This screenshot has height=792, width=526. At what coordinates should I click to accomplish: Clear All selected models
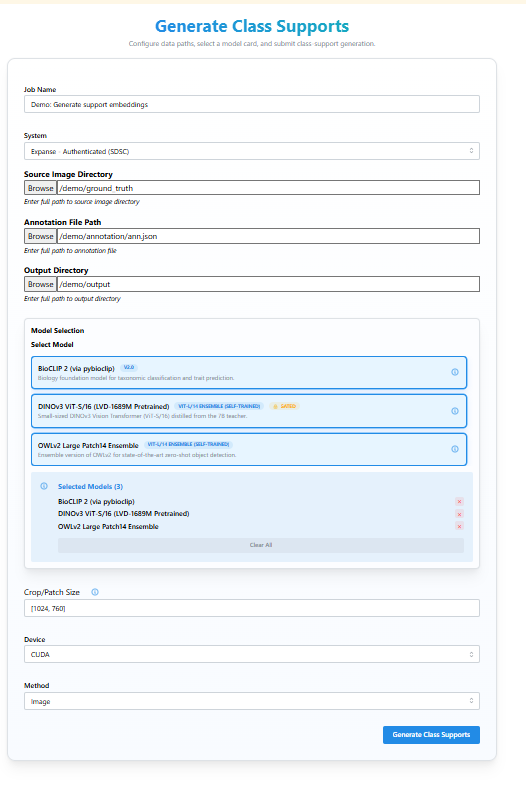point(261,545)
